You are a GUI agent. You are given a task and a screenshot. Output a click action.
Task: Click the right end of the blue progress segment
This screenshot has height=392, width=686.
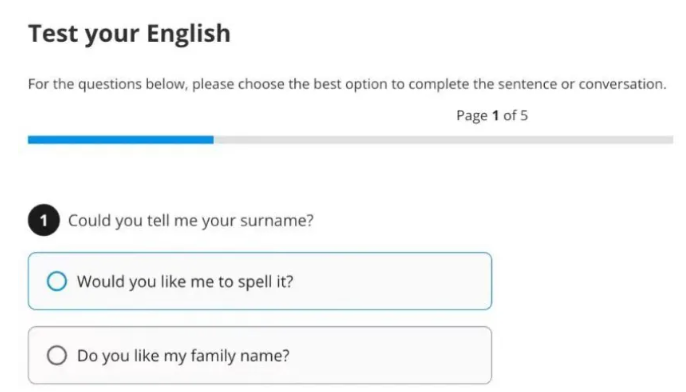[x=211, y=140]
